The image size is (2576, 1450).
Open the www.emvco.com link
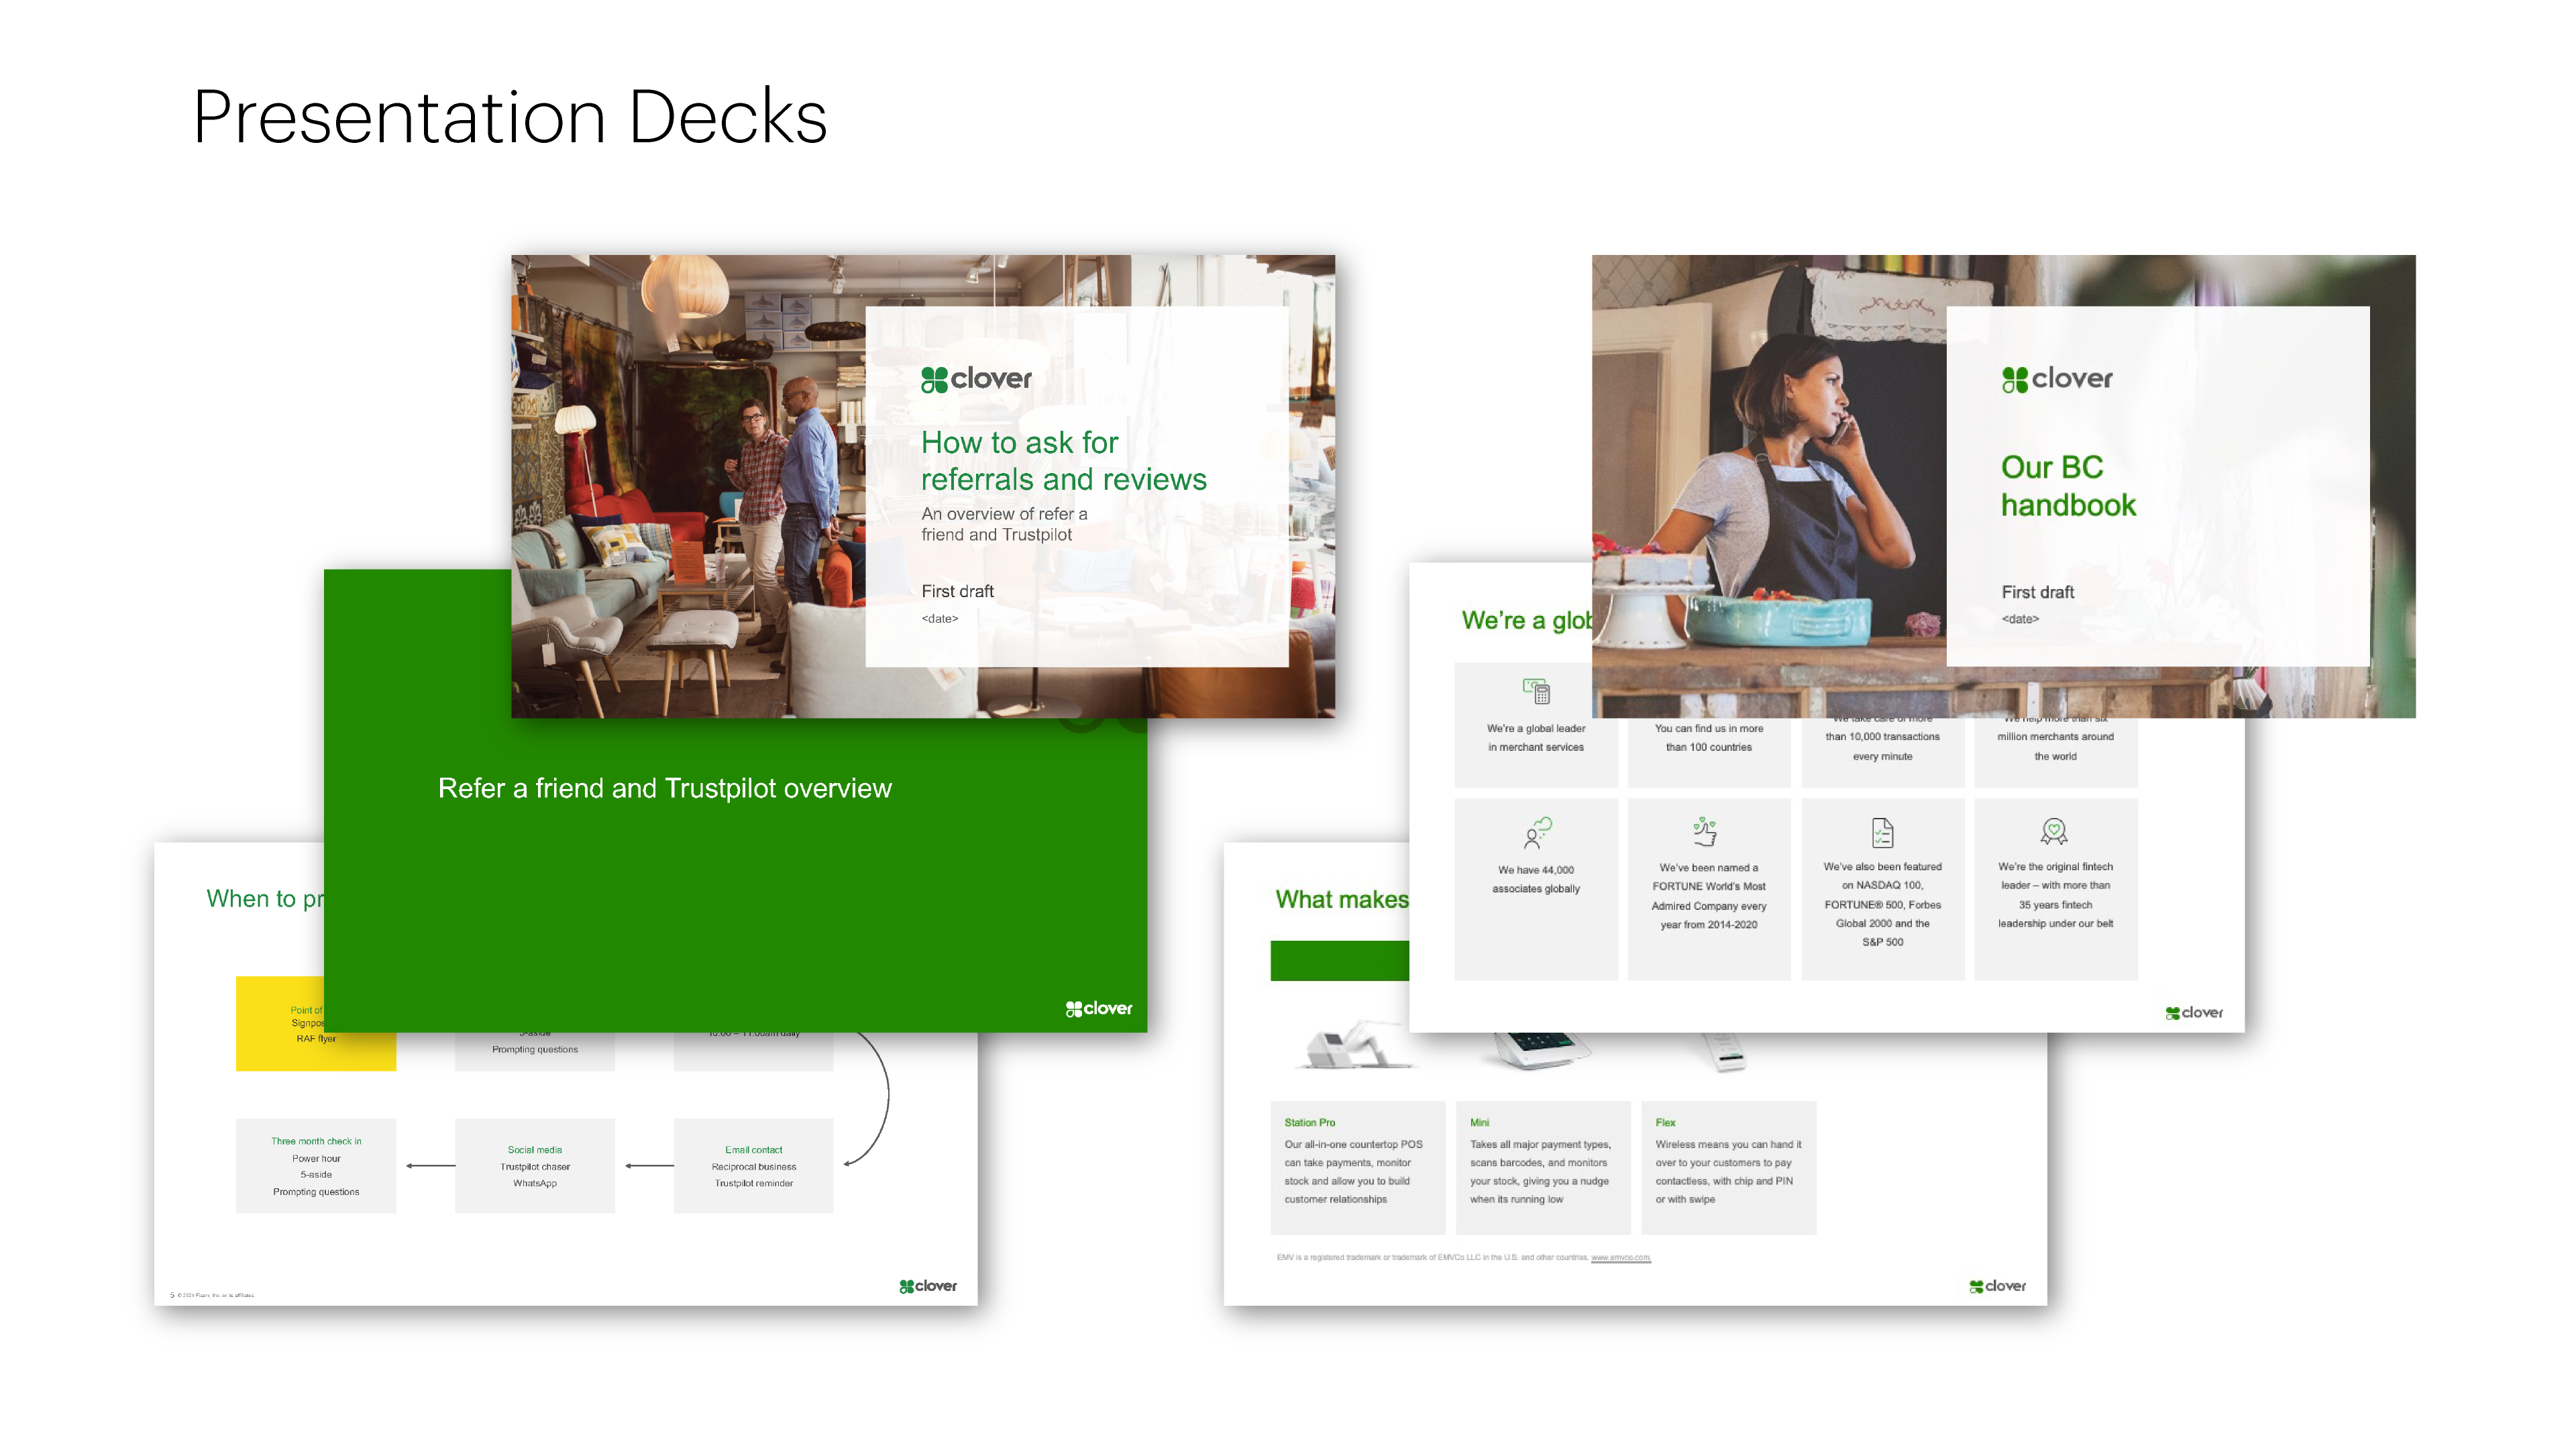[x=1620, y=1258]
